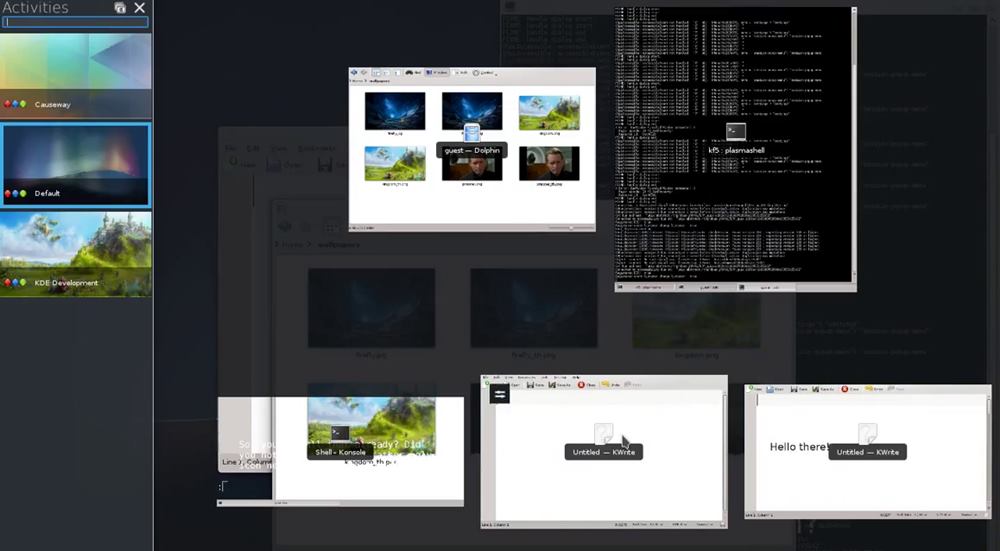Click the settings sliders icon in KWrite window

point(499,395)
